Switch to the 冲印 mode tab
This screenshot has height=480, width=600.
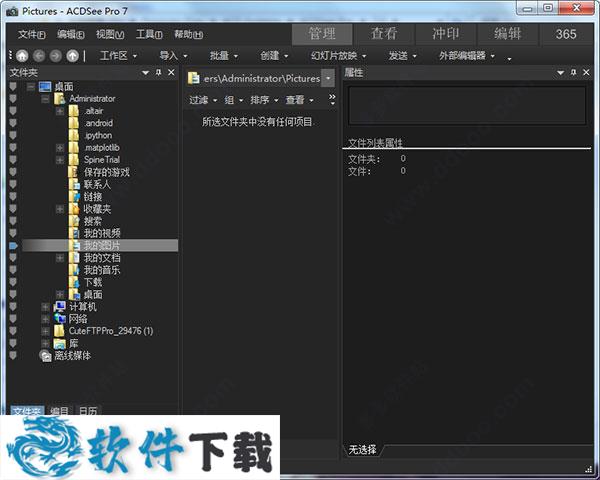pos(446,34)
